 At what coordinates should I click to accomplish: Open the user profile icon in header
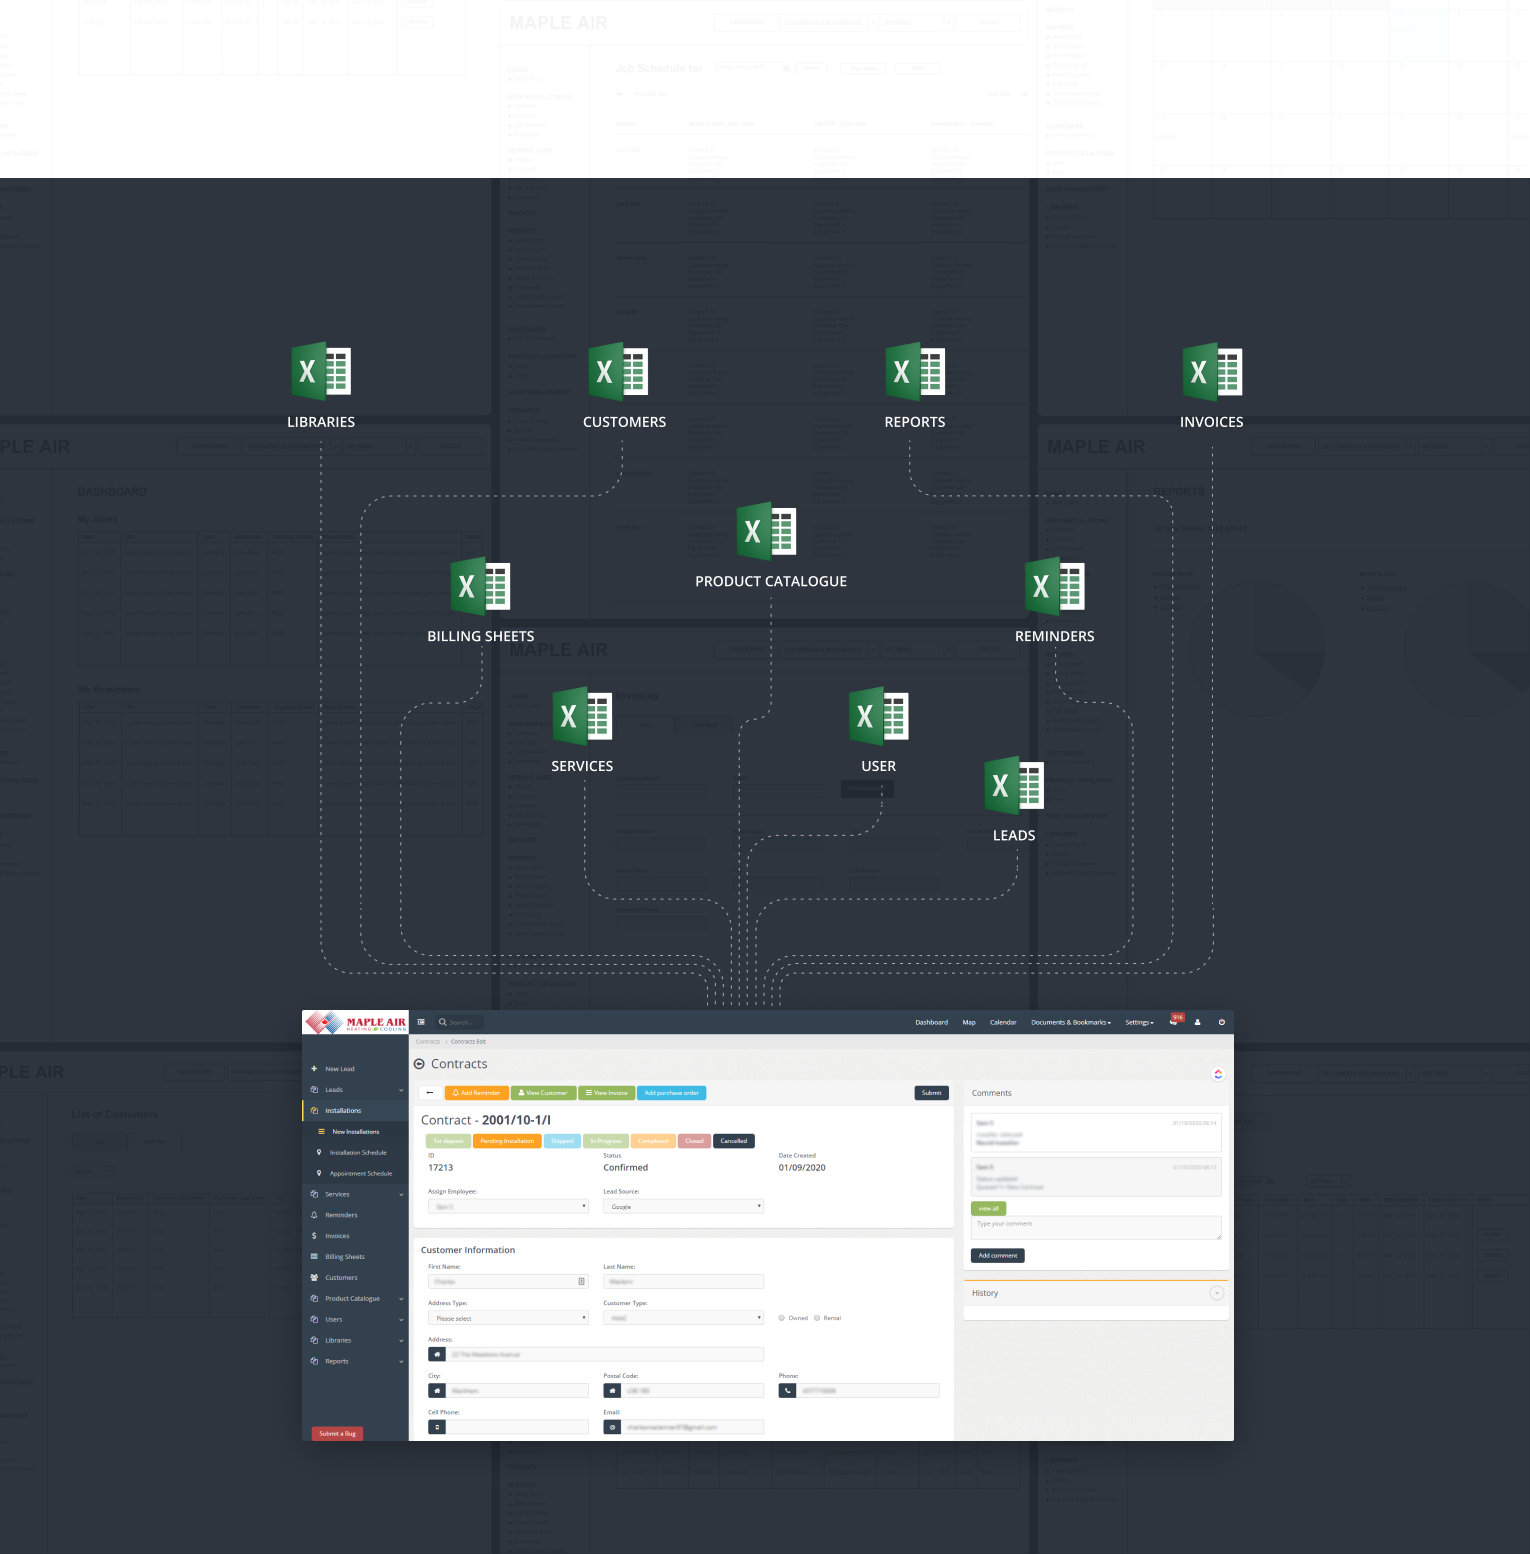coord(1197,1022)
